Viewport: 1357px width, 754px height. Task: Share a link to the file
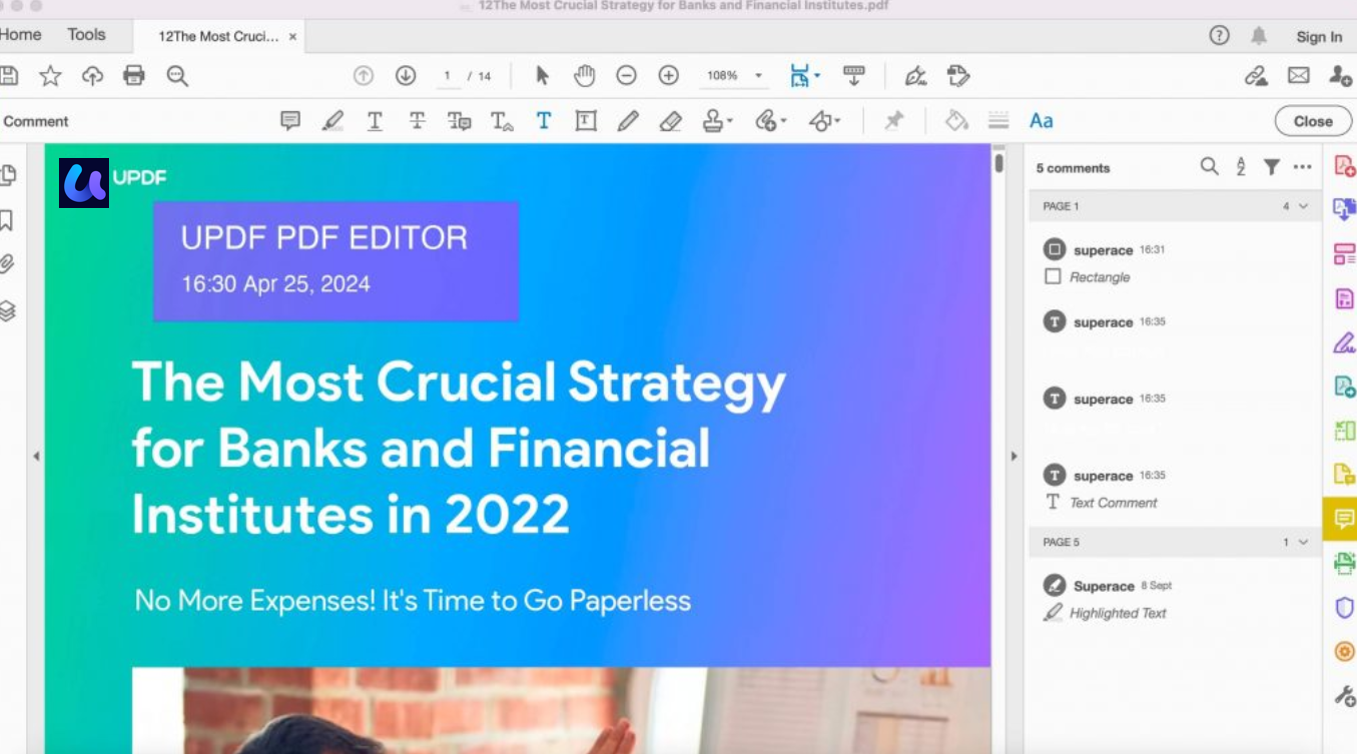click(x=1256, y=76)
